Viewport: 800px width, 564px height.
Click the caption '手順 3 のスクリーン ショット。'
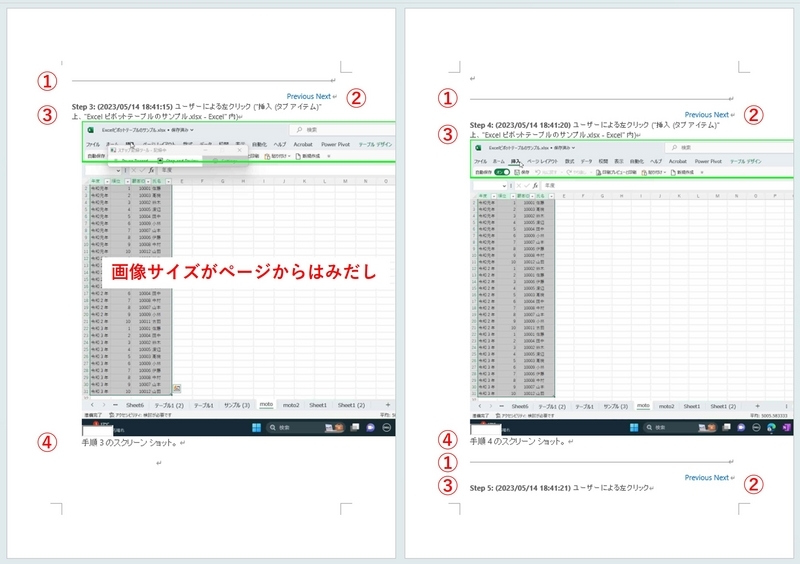[x=130, y=443]
